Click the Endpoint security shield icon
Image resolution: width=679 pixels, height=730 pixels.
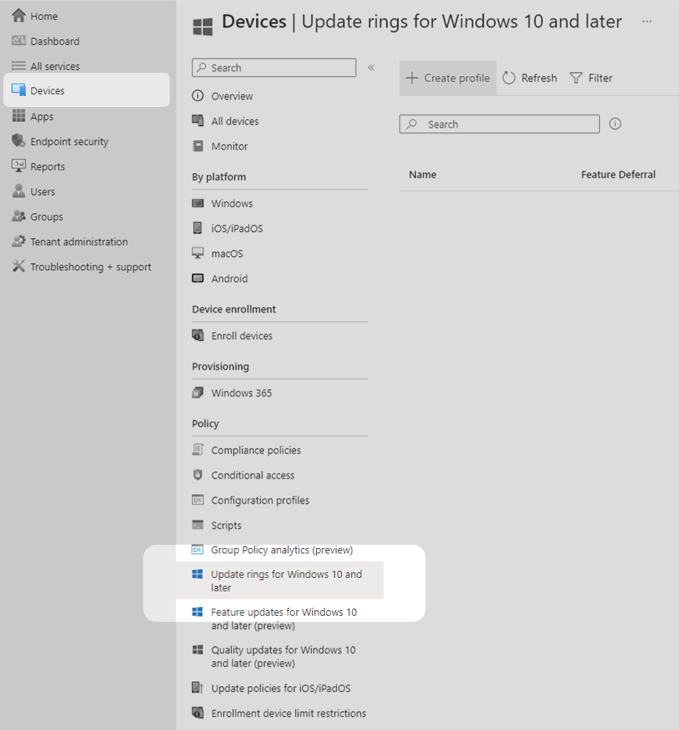click(x=19, y=141)
